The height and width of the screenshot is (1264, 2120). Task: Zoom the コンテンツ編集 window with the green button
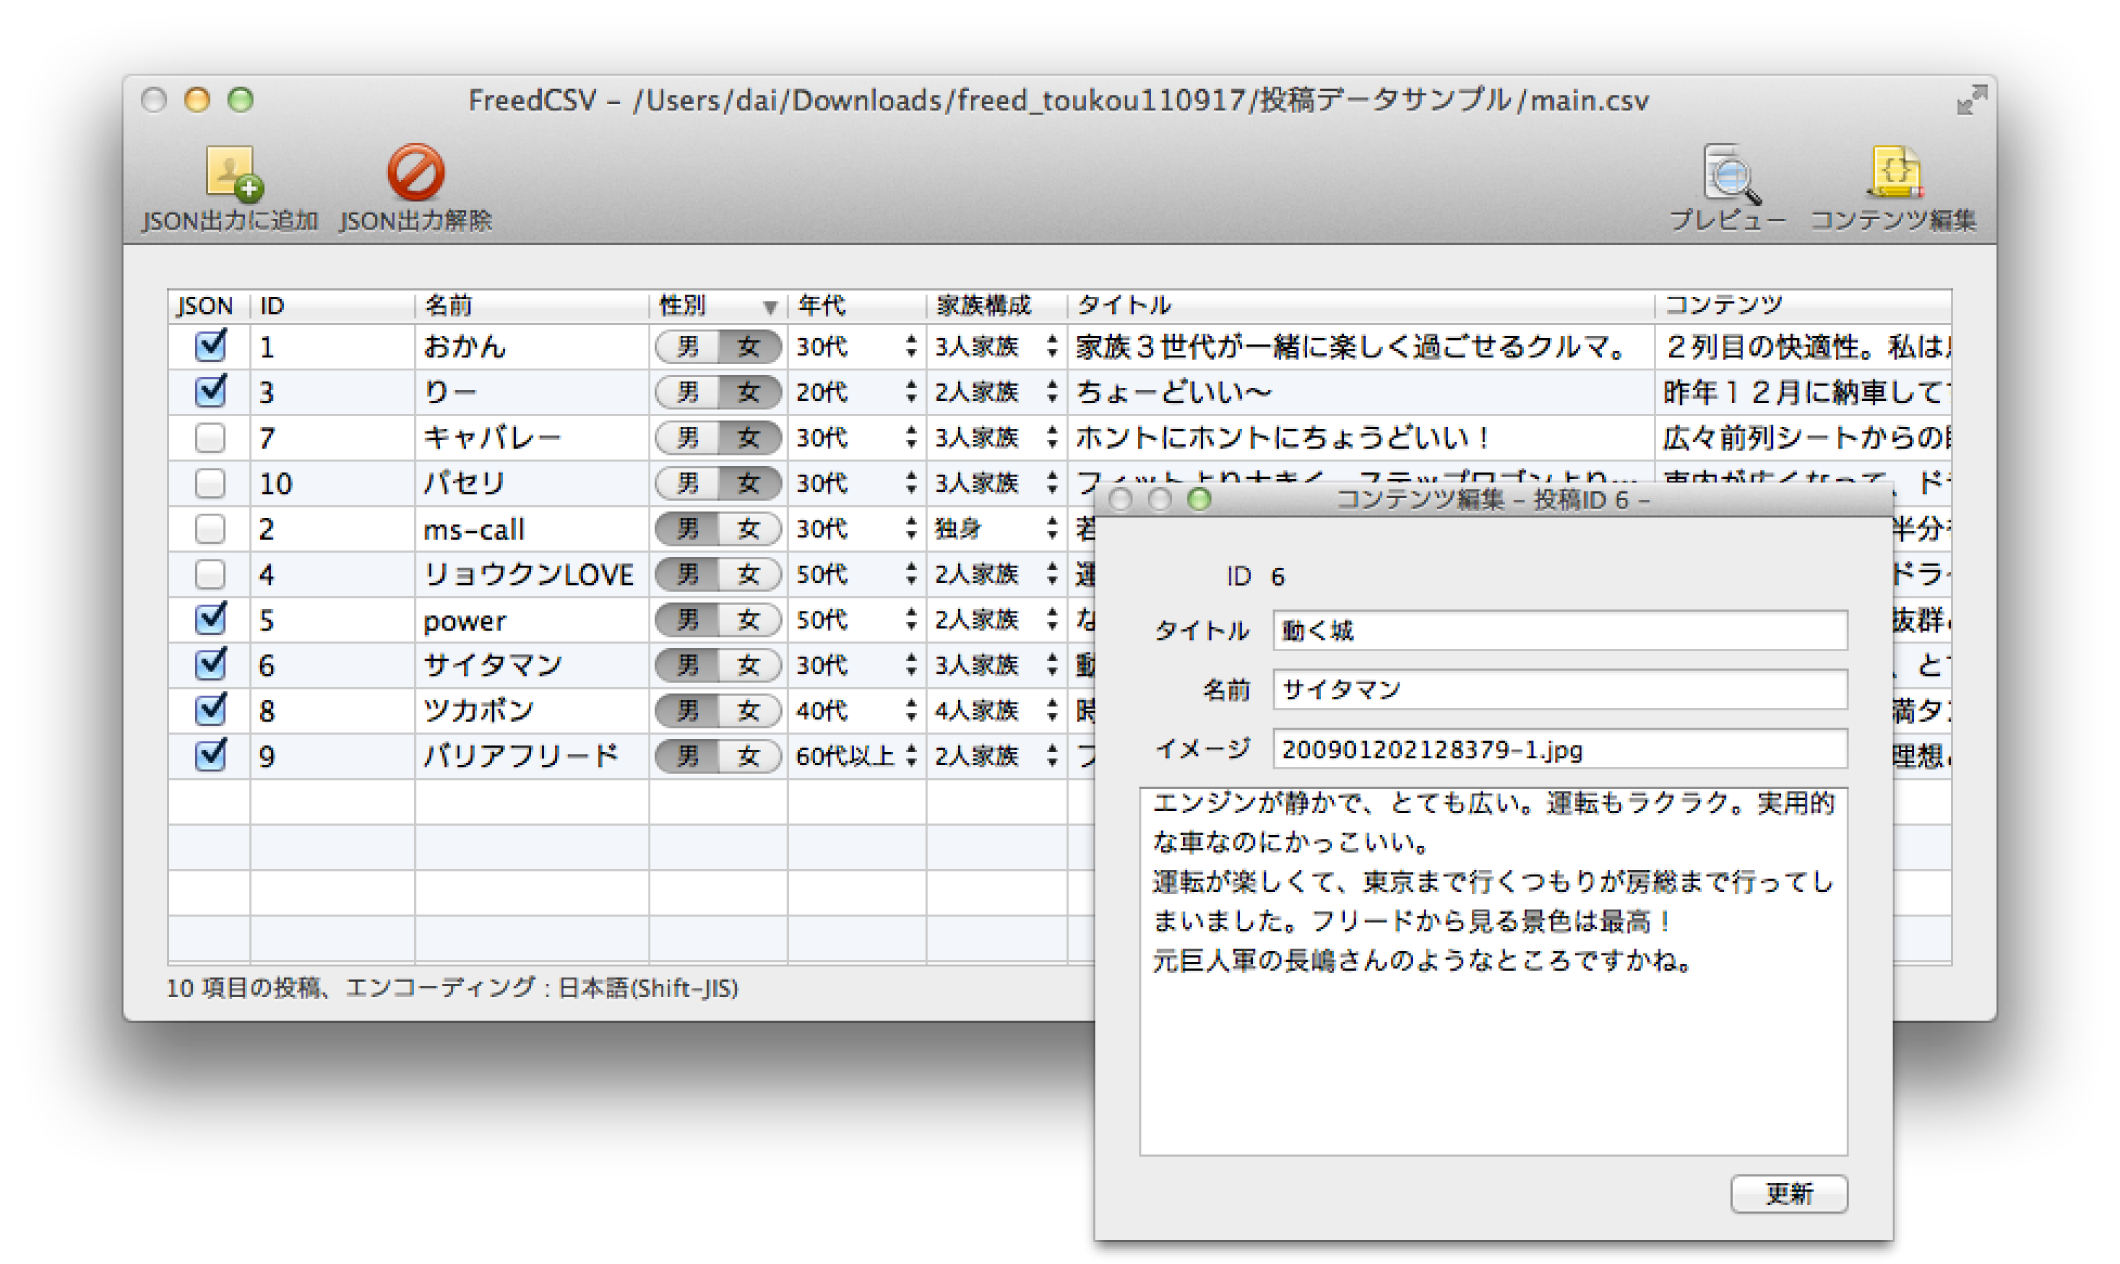pyautogui.click(x=1199, y=499)
